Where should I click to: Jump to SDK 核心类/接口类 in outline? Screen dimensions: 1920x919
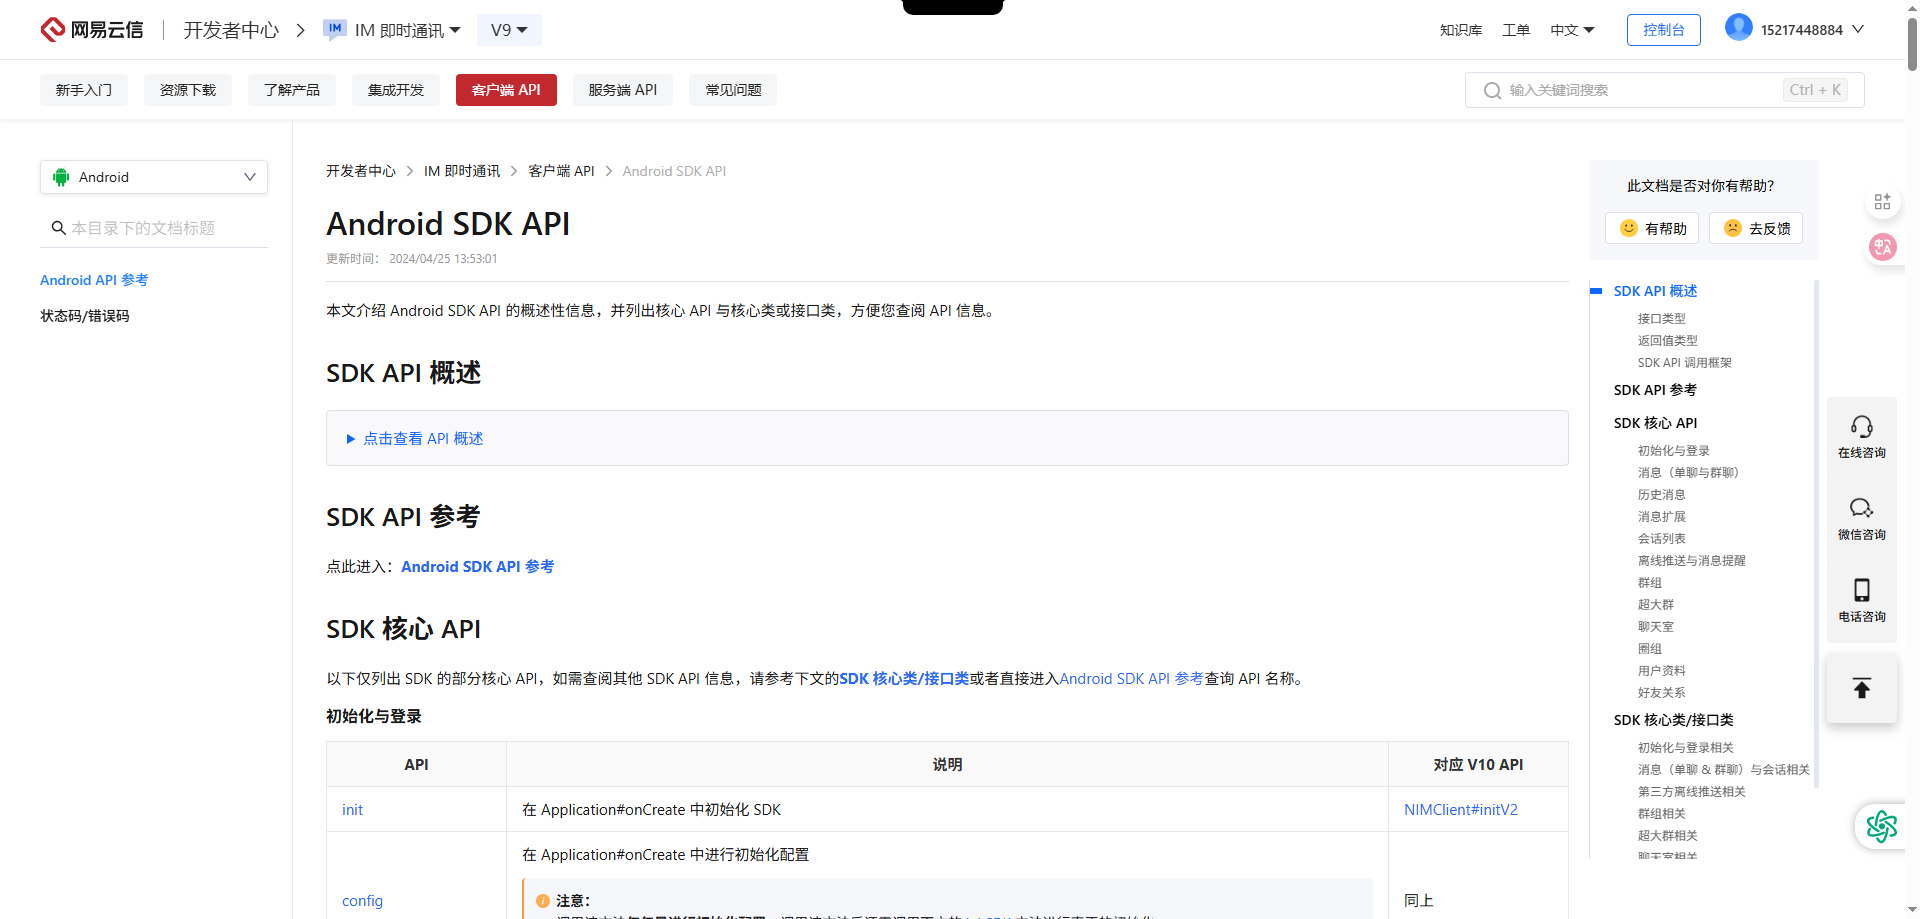(1673, 720)
